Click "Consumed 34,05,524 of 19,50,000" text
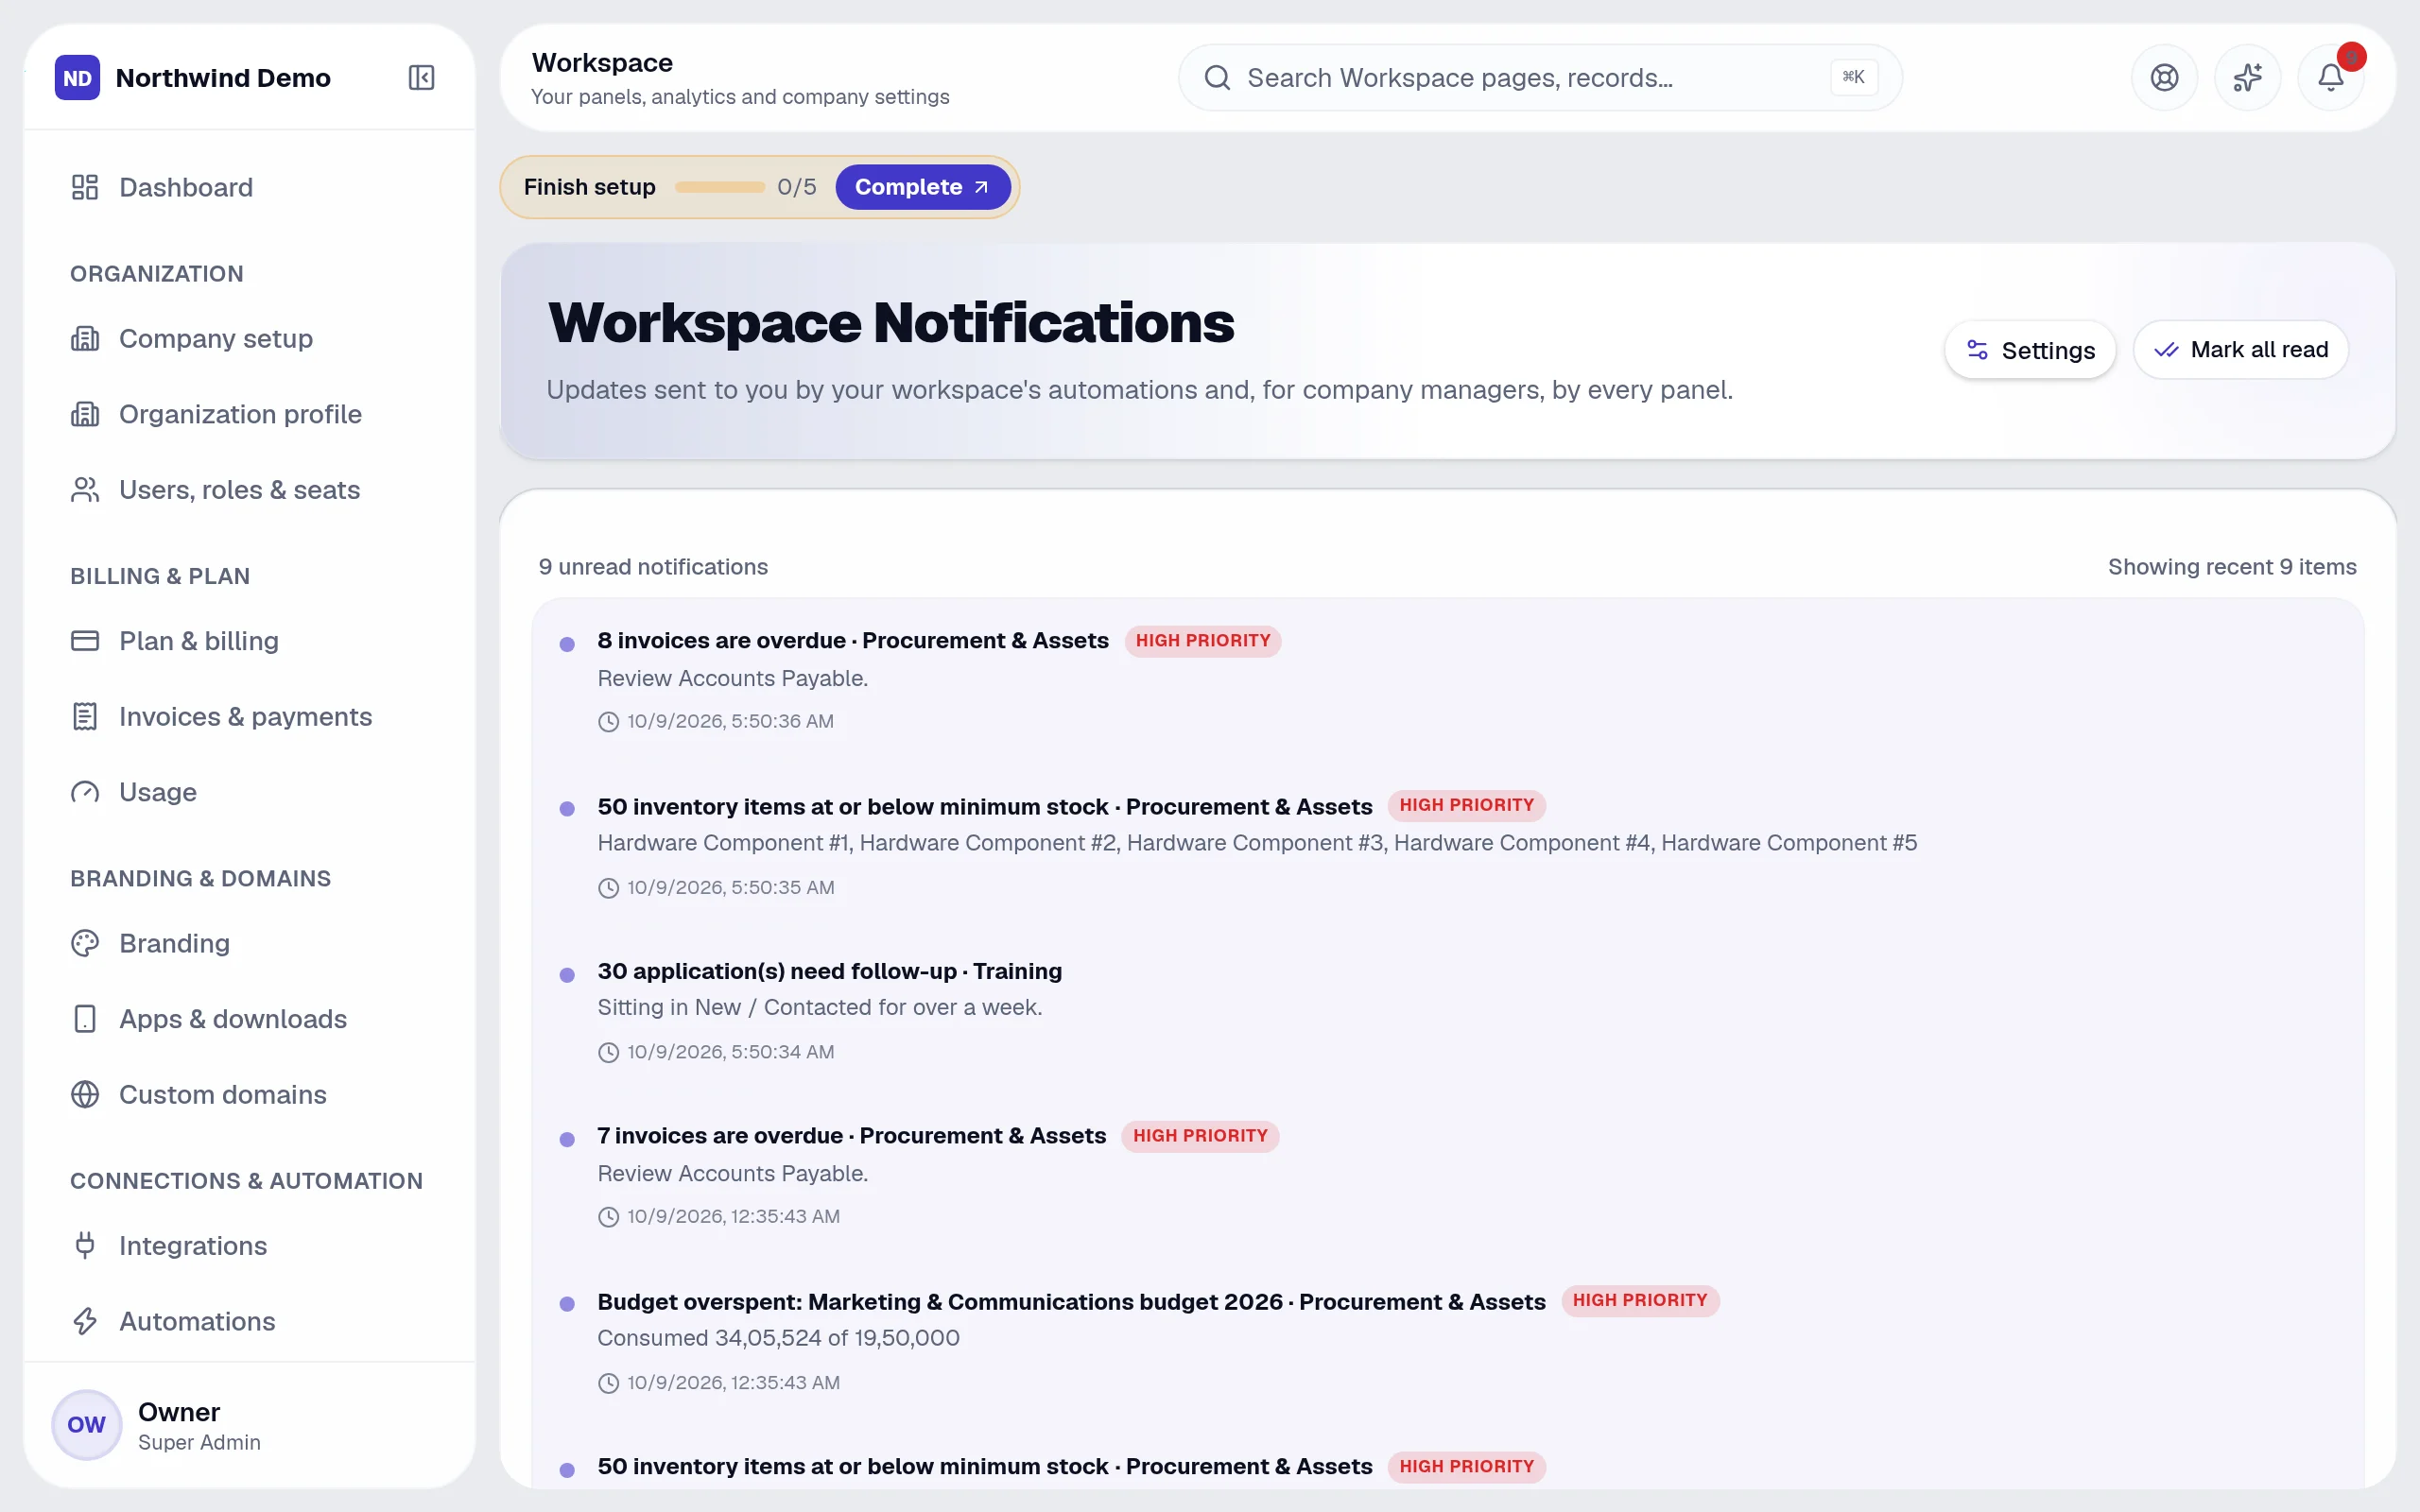This screenshot has width=2420, height=1512. pos(778,1338)
